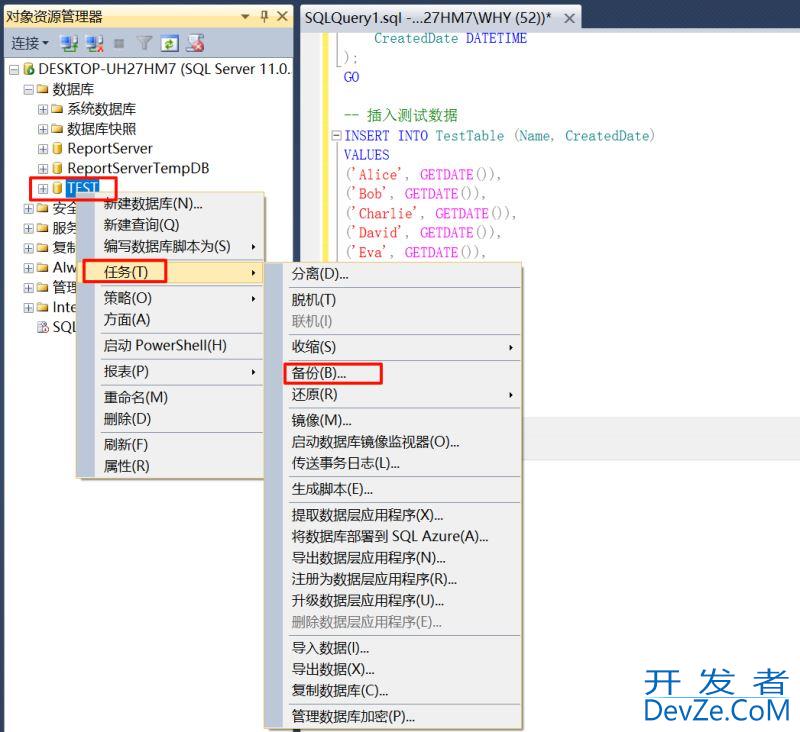Collapse the DESKTOP-UH27HM7 server node

tap(14, 70)
